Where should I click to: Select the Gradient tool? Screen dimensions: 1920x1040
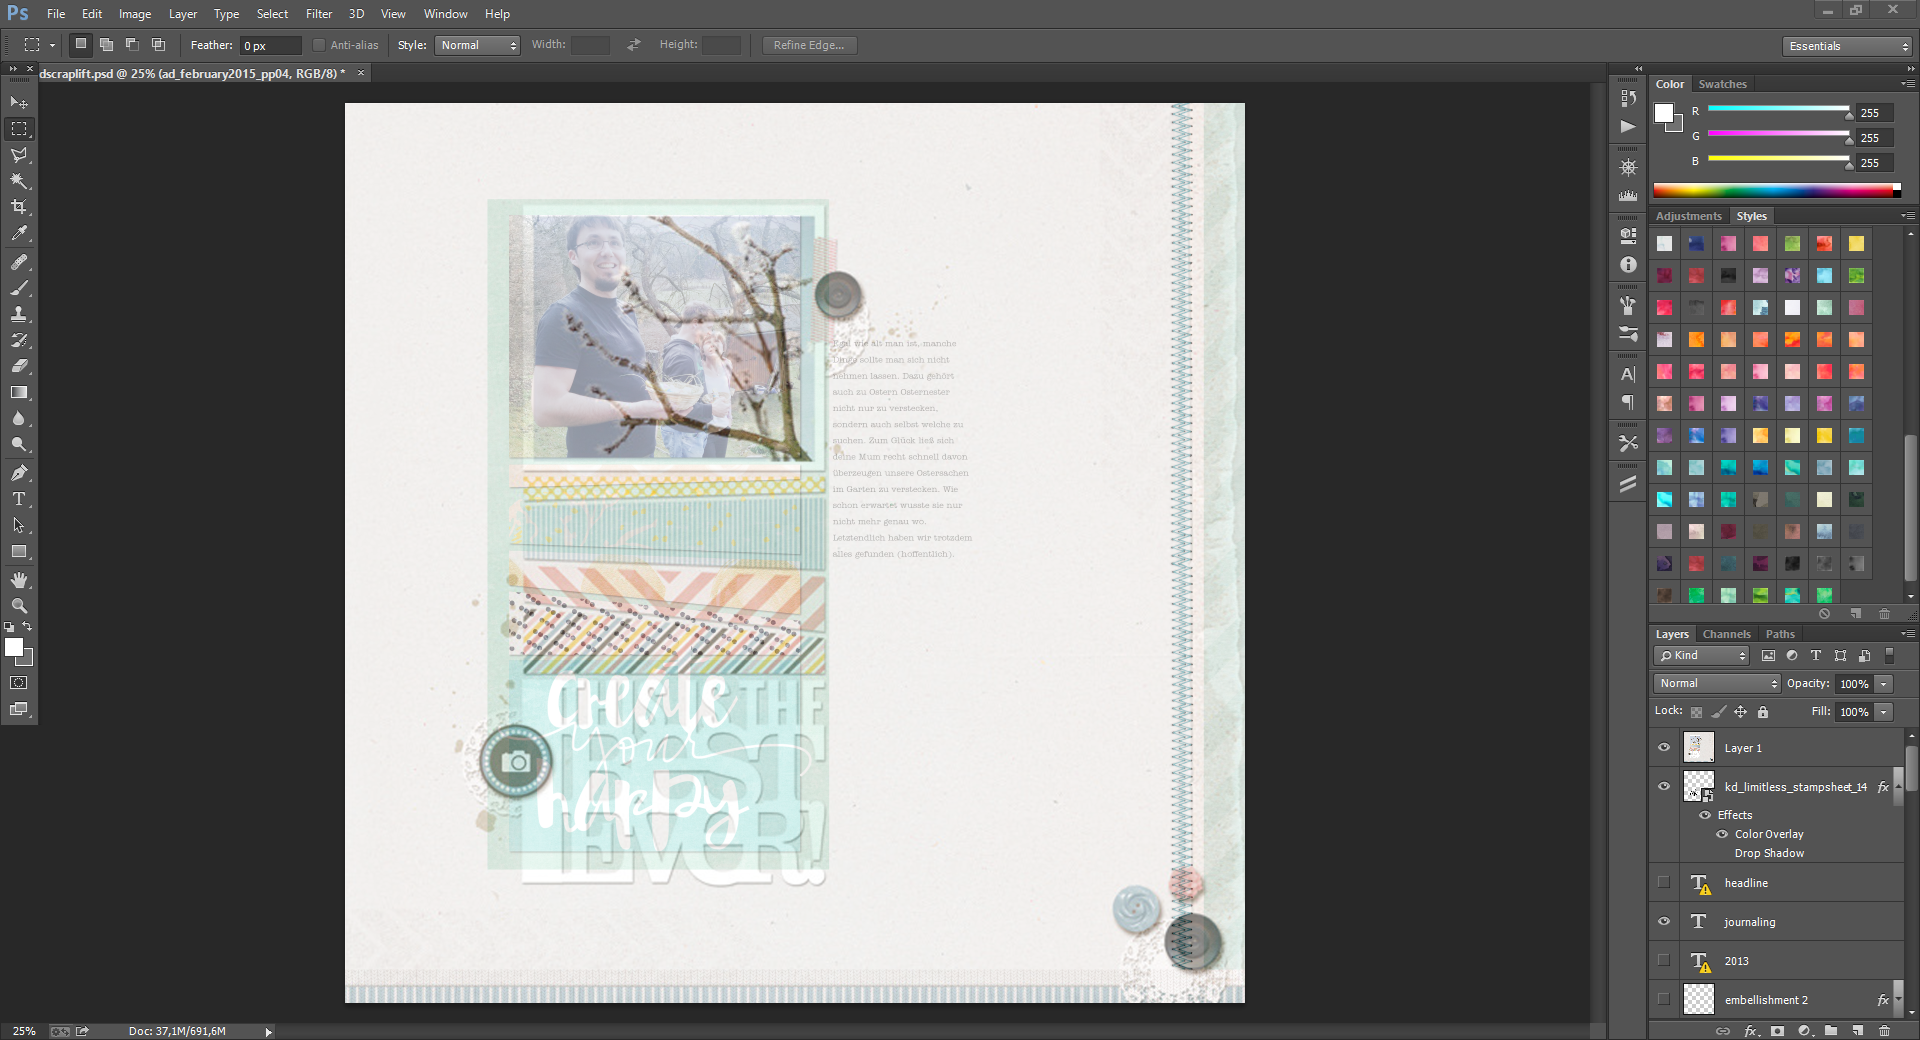[19, 392]
